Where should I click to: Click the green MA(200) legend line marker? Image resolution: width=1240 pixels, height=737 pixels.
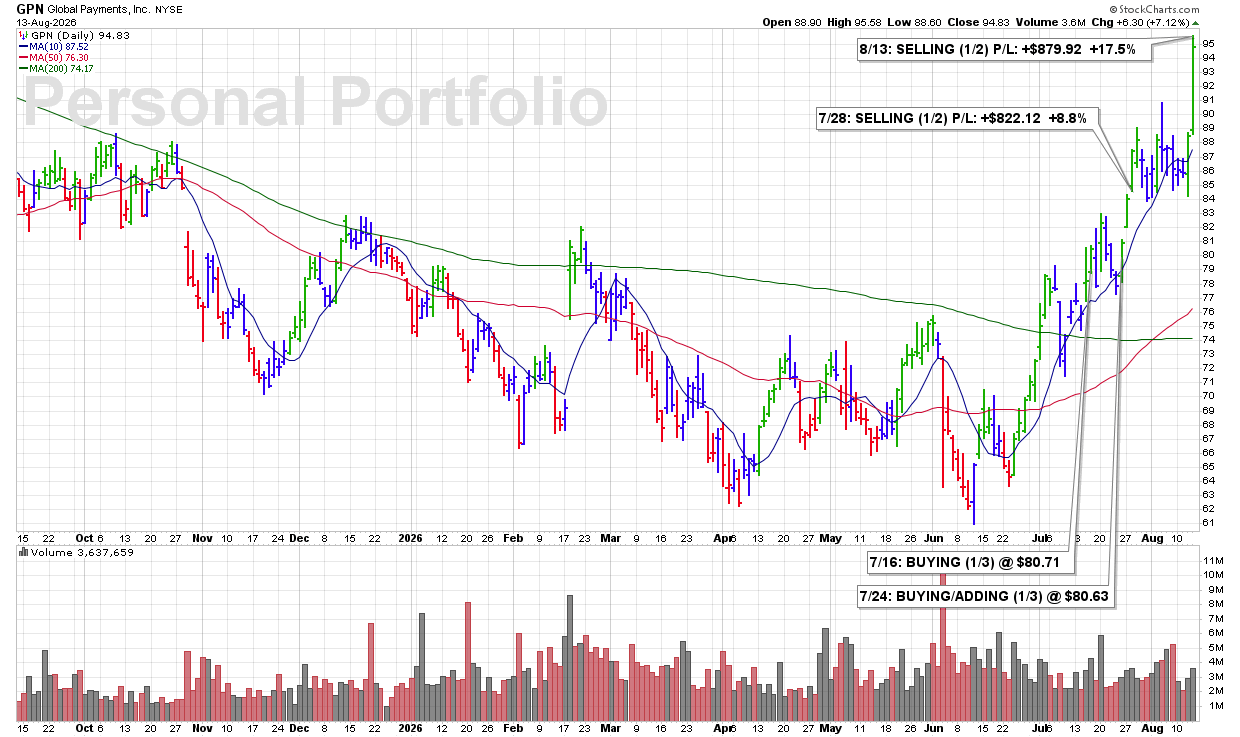click(x=22, y=67)
